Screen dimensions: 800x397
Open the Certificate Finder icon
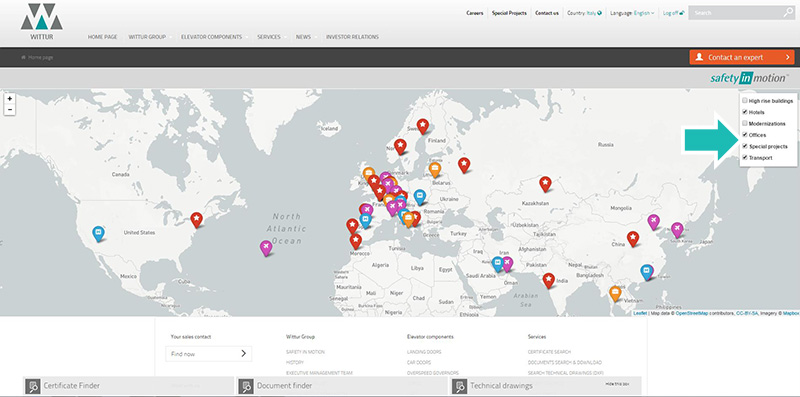pos(33,386)
